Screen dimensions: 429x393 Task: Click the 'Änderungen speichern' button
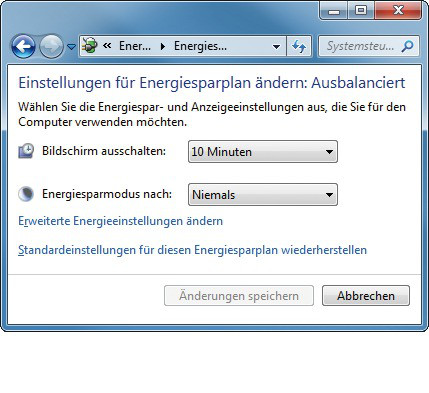(x=239, y=296)
